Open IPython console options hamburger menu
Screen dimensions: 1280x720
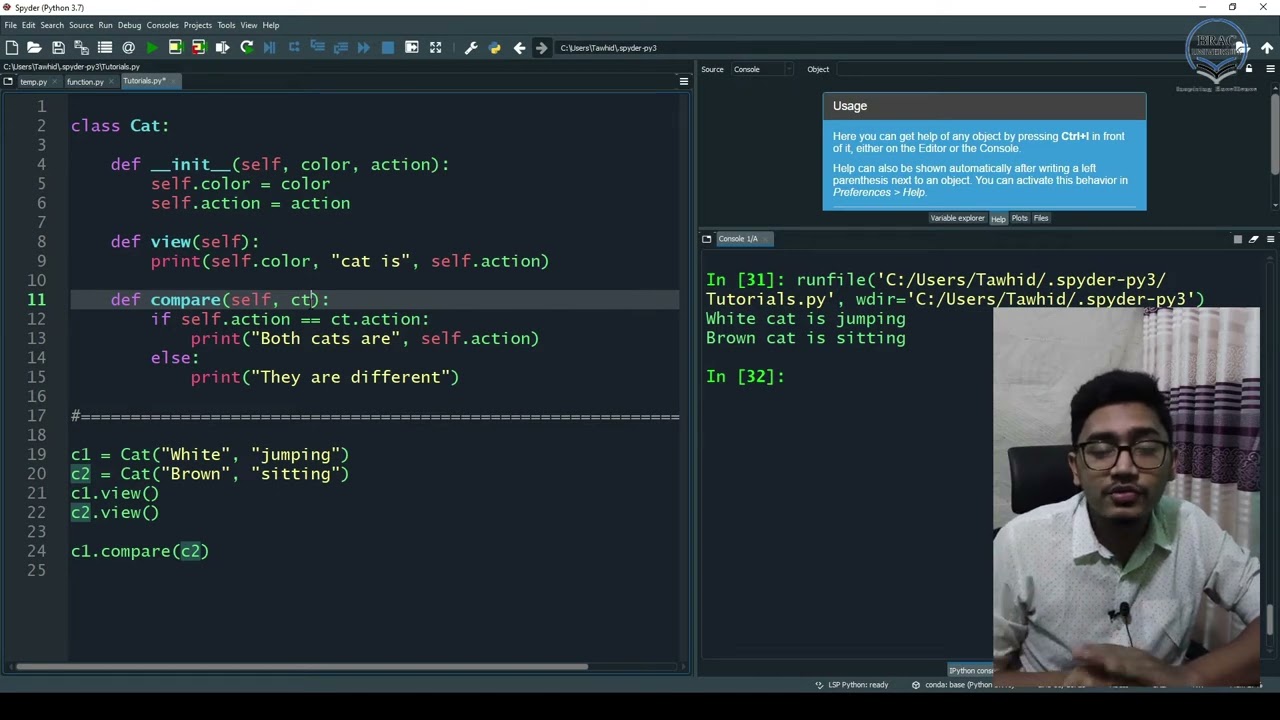(1270, 239)
